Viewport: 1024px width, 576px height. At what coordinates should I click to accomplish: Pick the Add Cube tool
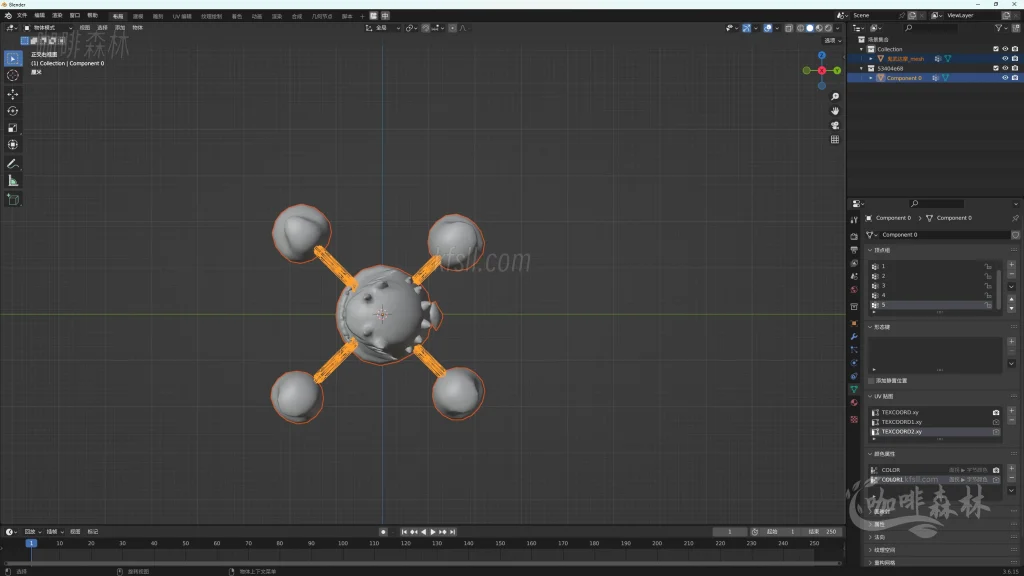[x=13, y=199]
